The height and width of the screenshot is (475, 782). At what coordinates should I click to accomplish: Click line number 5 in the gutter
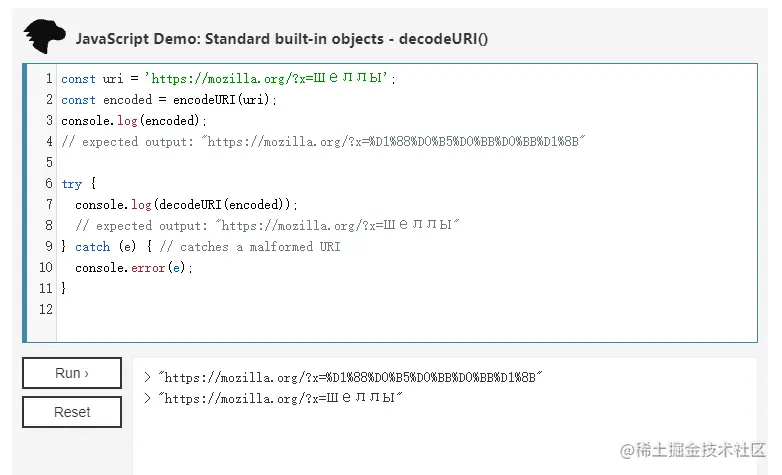(x=46, y=162)
